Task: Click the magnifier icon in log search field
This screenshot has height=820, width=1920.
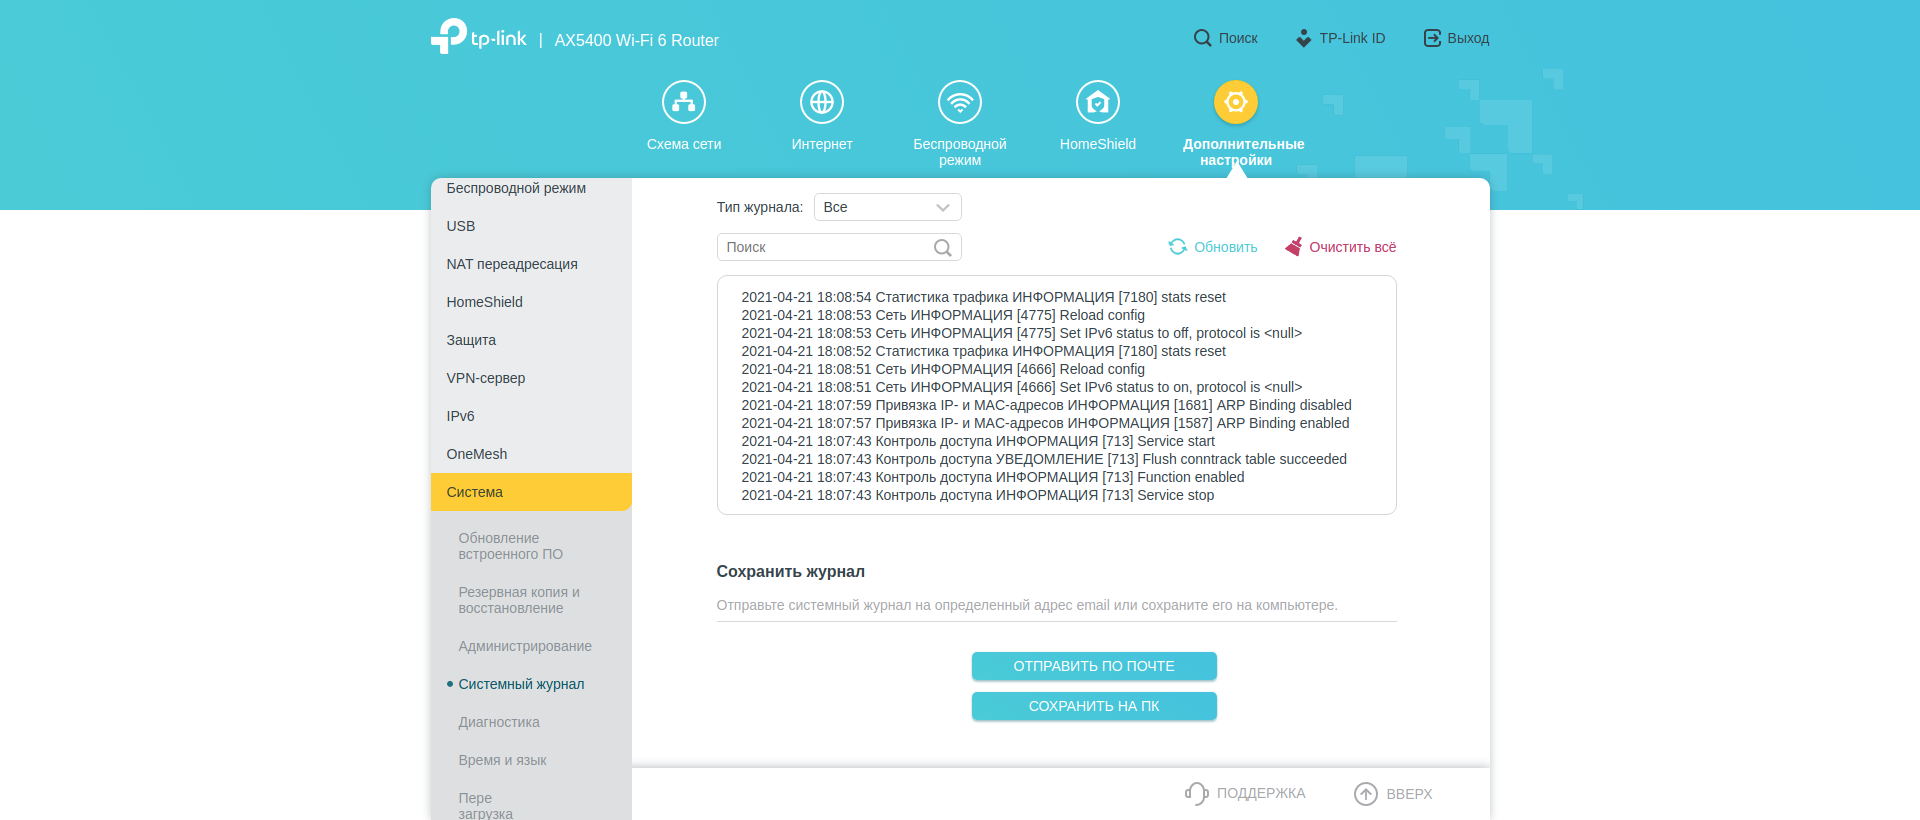Action: pyautogui.click(x=942, y=248)
